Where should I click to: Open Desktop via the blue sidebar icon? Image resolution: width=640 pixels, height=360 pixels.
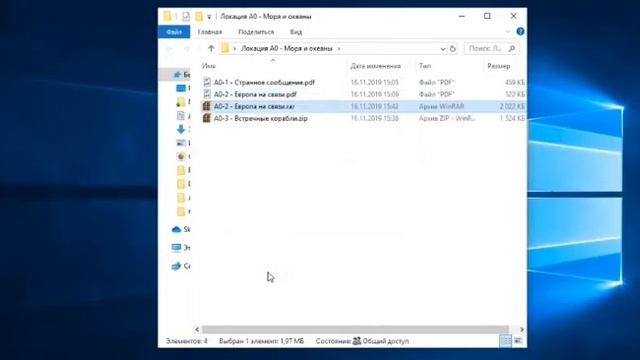click(181, 88)
